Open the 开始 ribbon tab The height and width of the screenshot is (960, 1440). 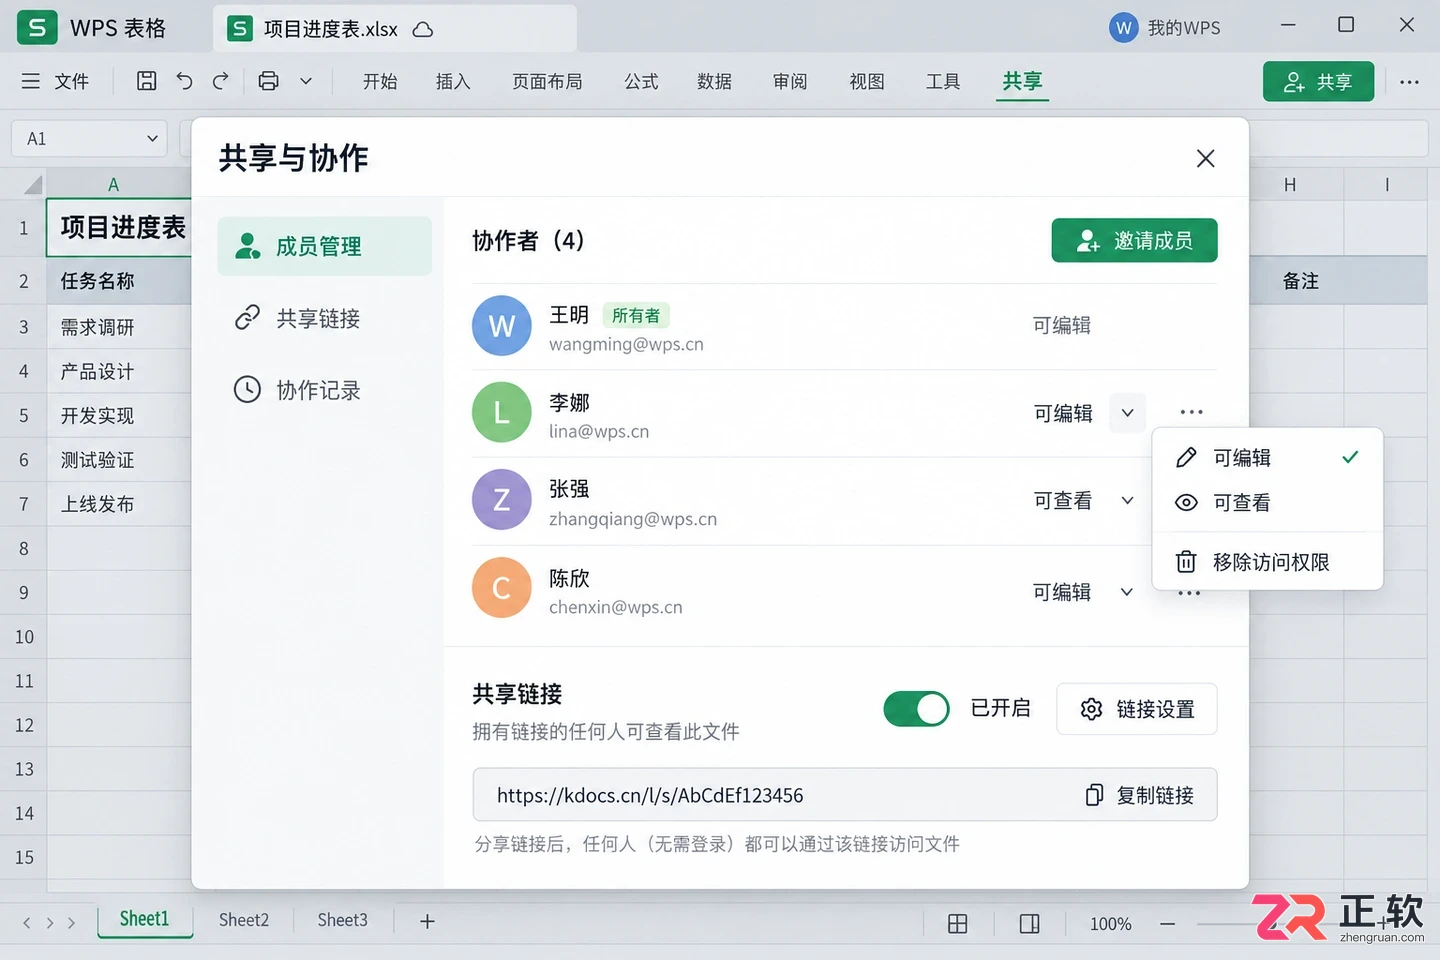point(380,81)
